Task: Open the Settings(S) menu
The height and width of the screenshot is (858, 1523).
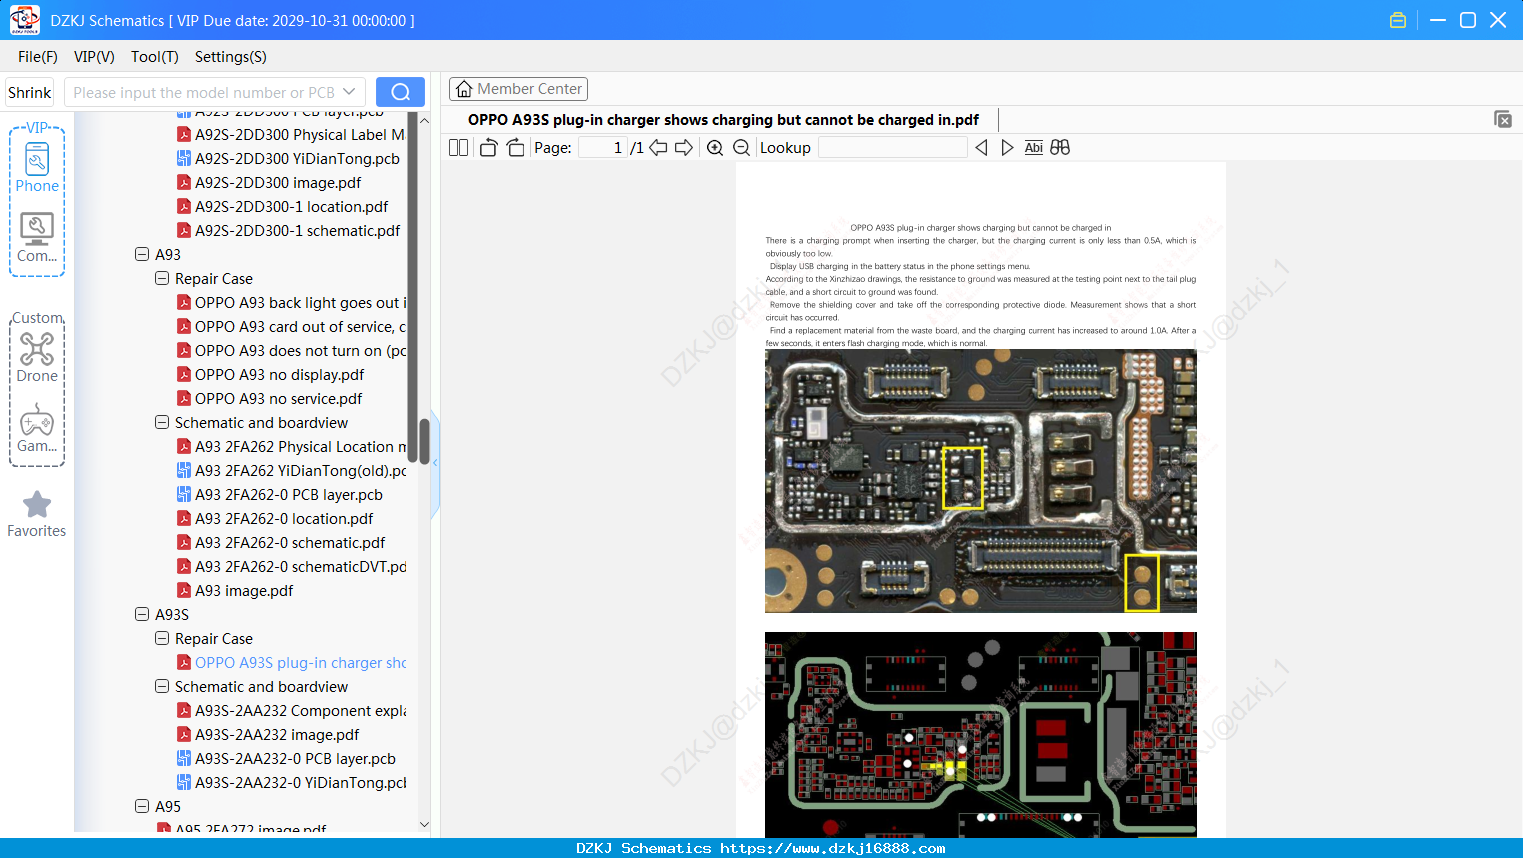Action: (x=231, y=57)
